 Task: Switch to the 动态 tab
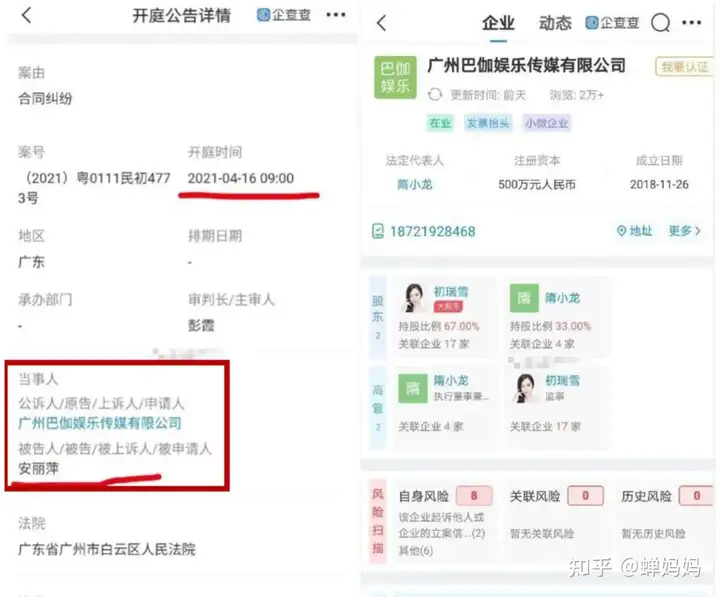pos(555,23)
